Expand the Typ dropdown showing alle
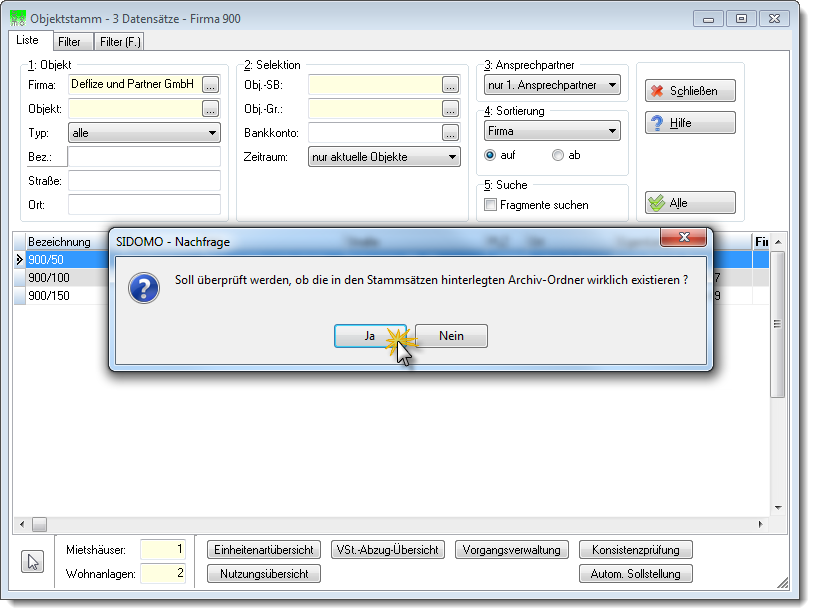815x615 pixels. pos(144,133)
